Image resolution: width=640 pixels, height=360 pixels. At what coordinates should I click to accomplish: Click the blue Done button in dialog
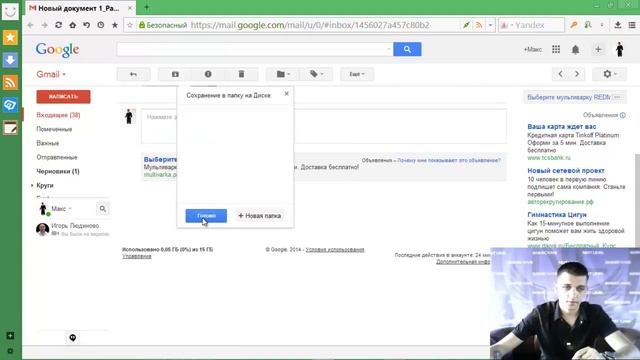click(x=206, y=216)
